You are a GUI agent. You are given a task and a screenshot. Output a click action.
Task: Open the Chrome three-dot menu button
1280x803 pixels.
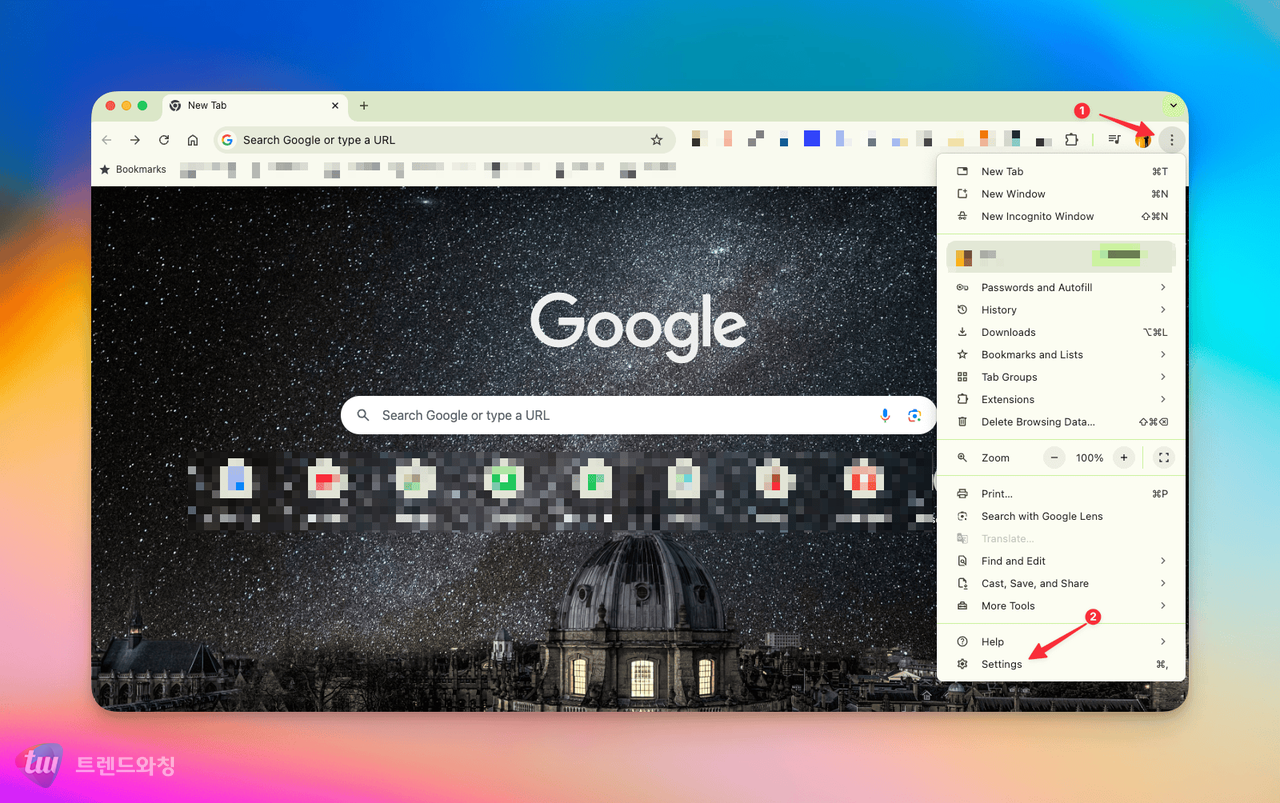pyautogui.click(x=1172, y=140)
